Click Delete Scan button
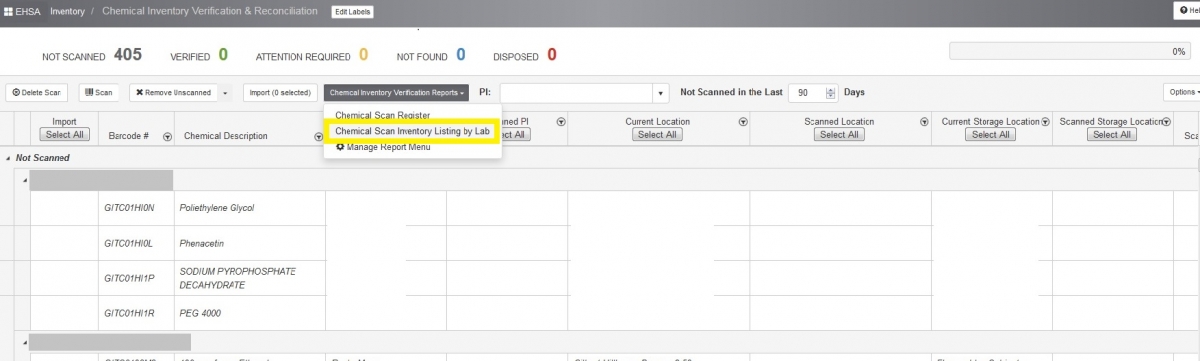The width and height of the screenshot is (1200, 361). [37, 93]
